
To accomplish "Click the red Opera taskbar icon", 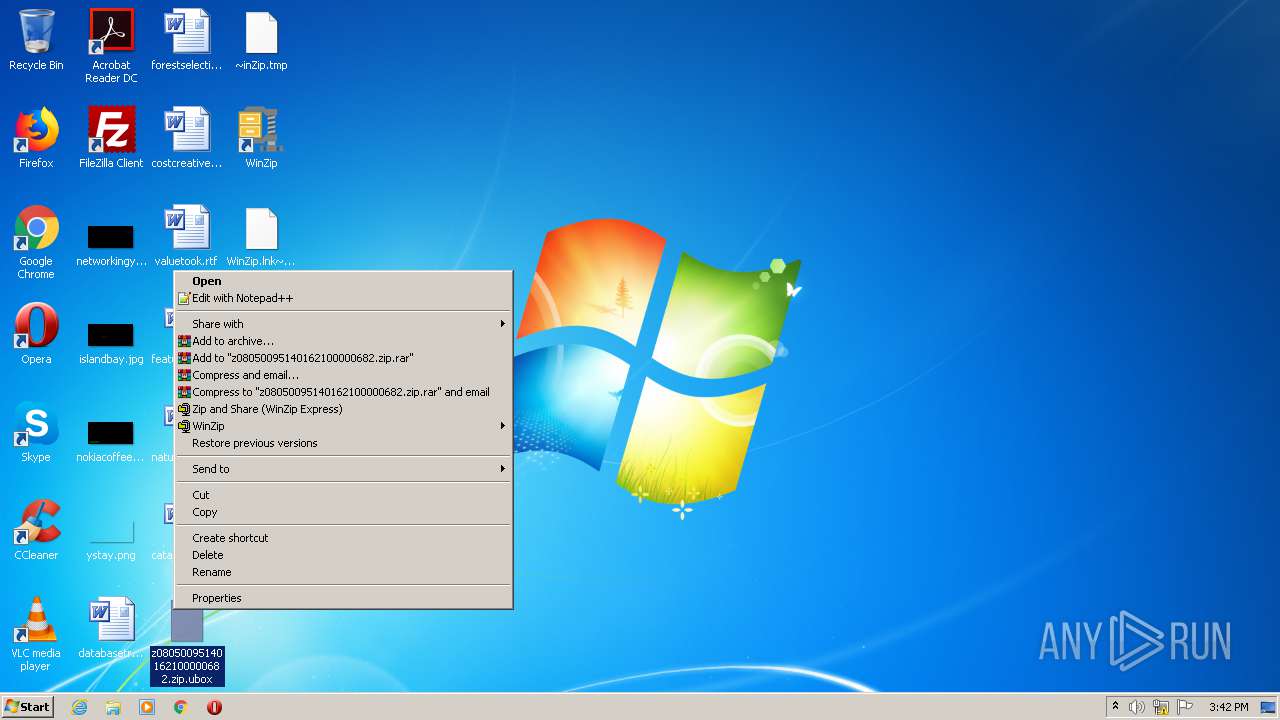I will coord(214,707).
